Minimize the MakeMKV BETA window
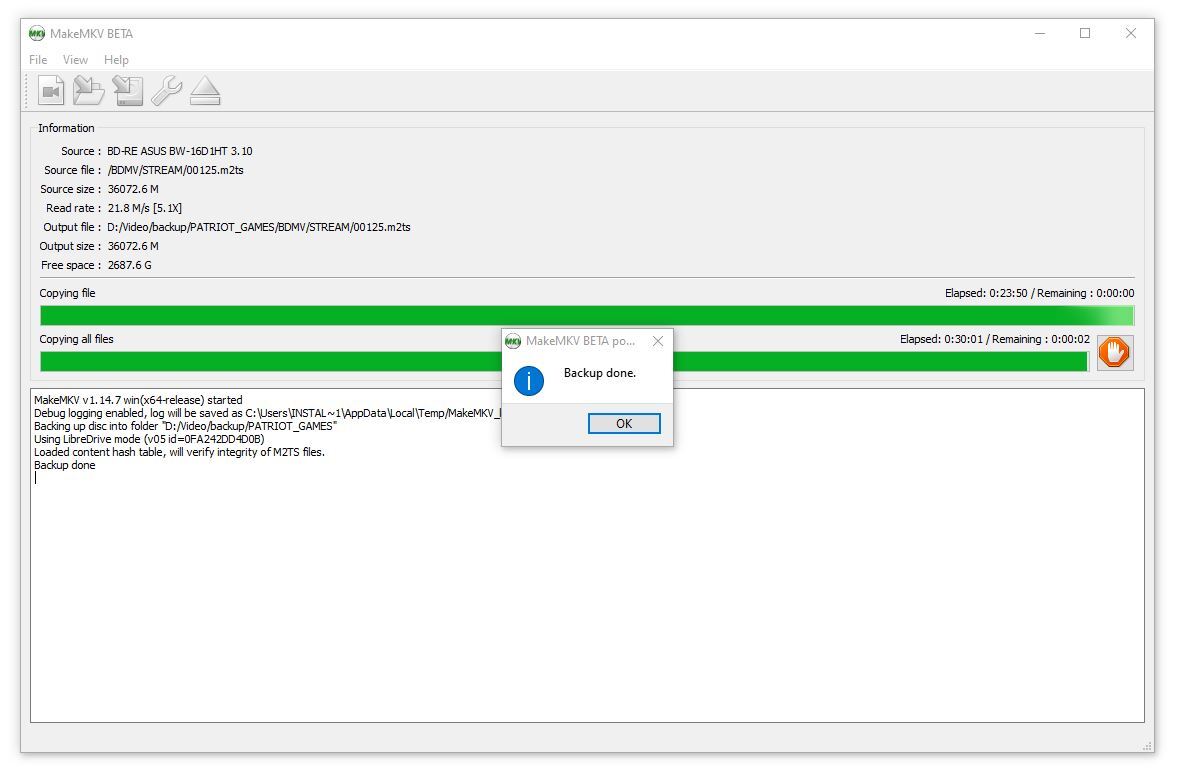1178x772 pixels. click(1040, 34)
